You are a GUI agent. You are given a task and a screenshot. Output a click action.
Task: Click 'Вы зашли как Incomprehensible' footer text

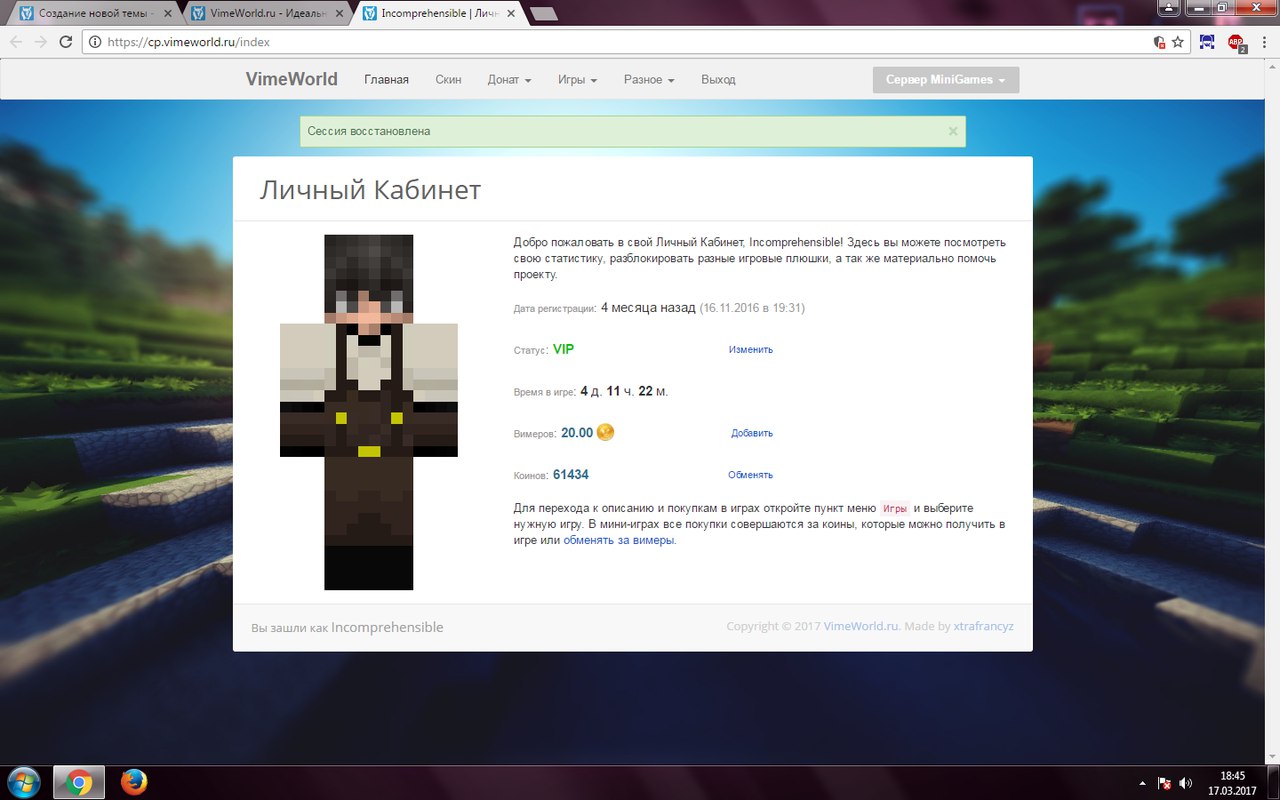pyautogui.click(x=347, y=627)
